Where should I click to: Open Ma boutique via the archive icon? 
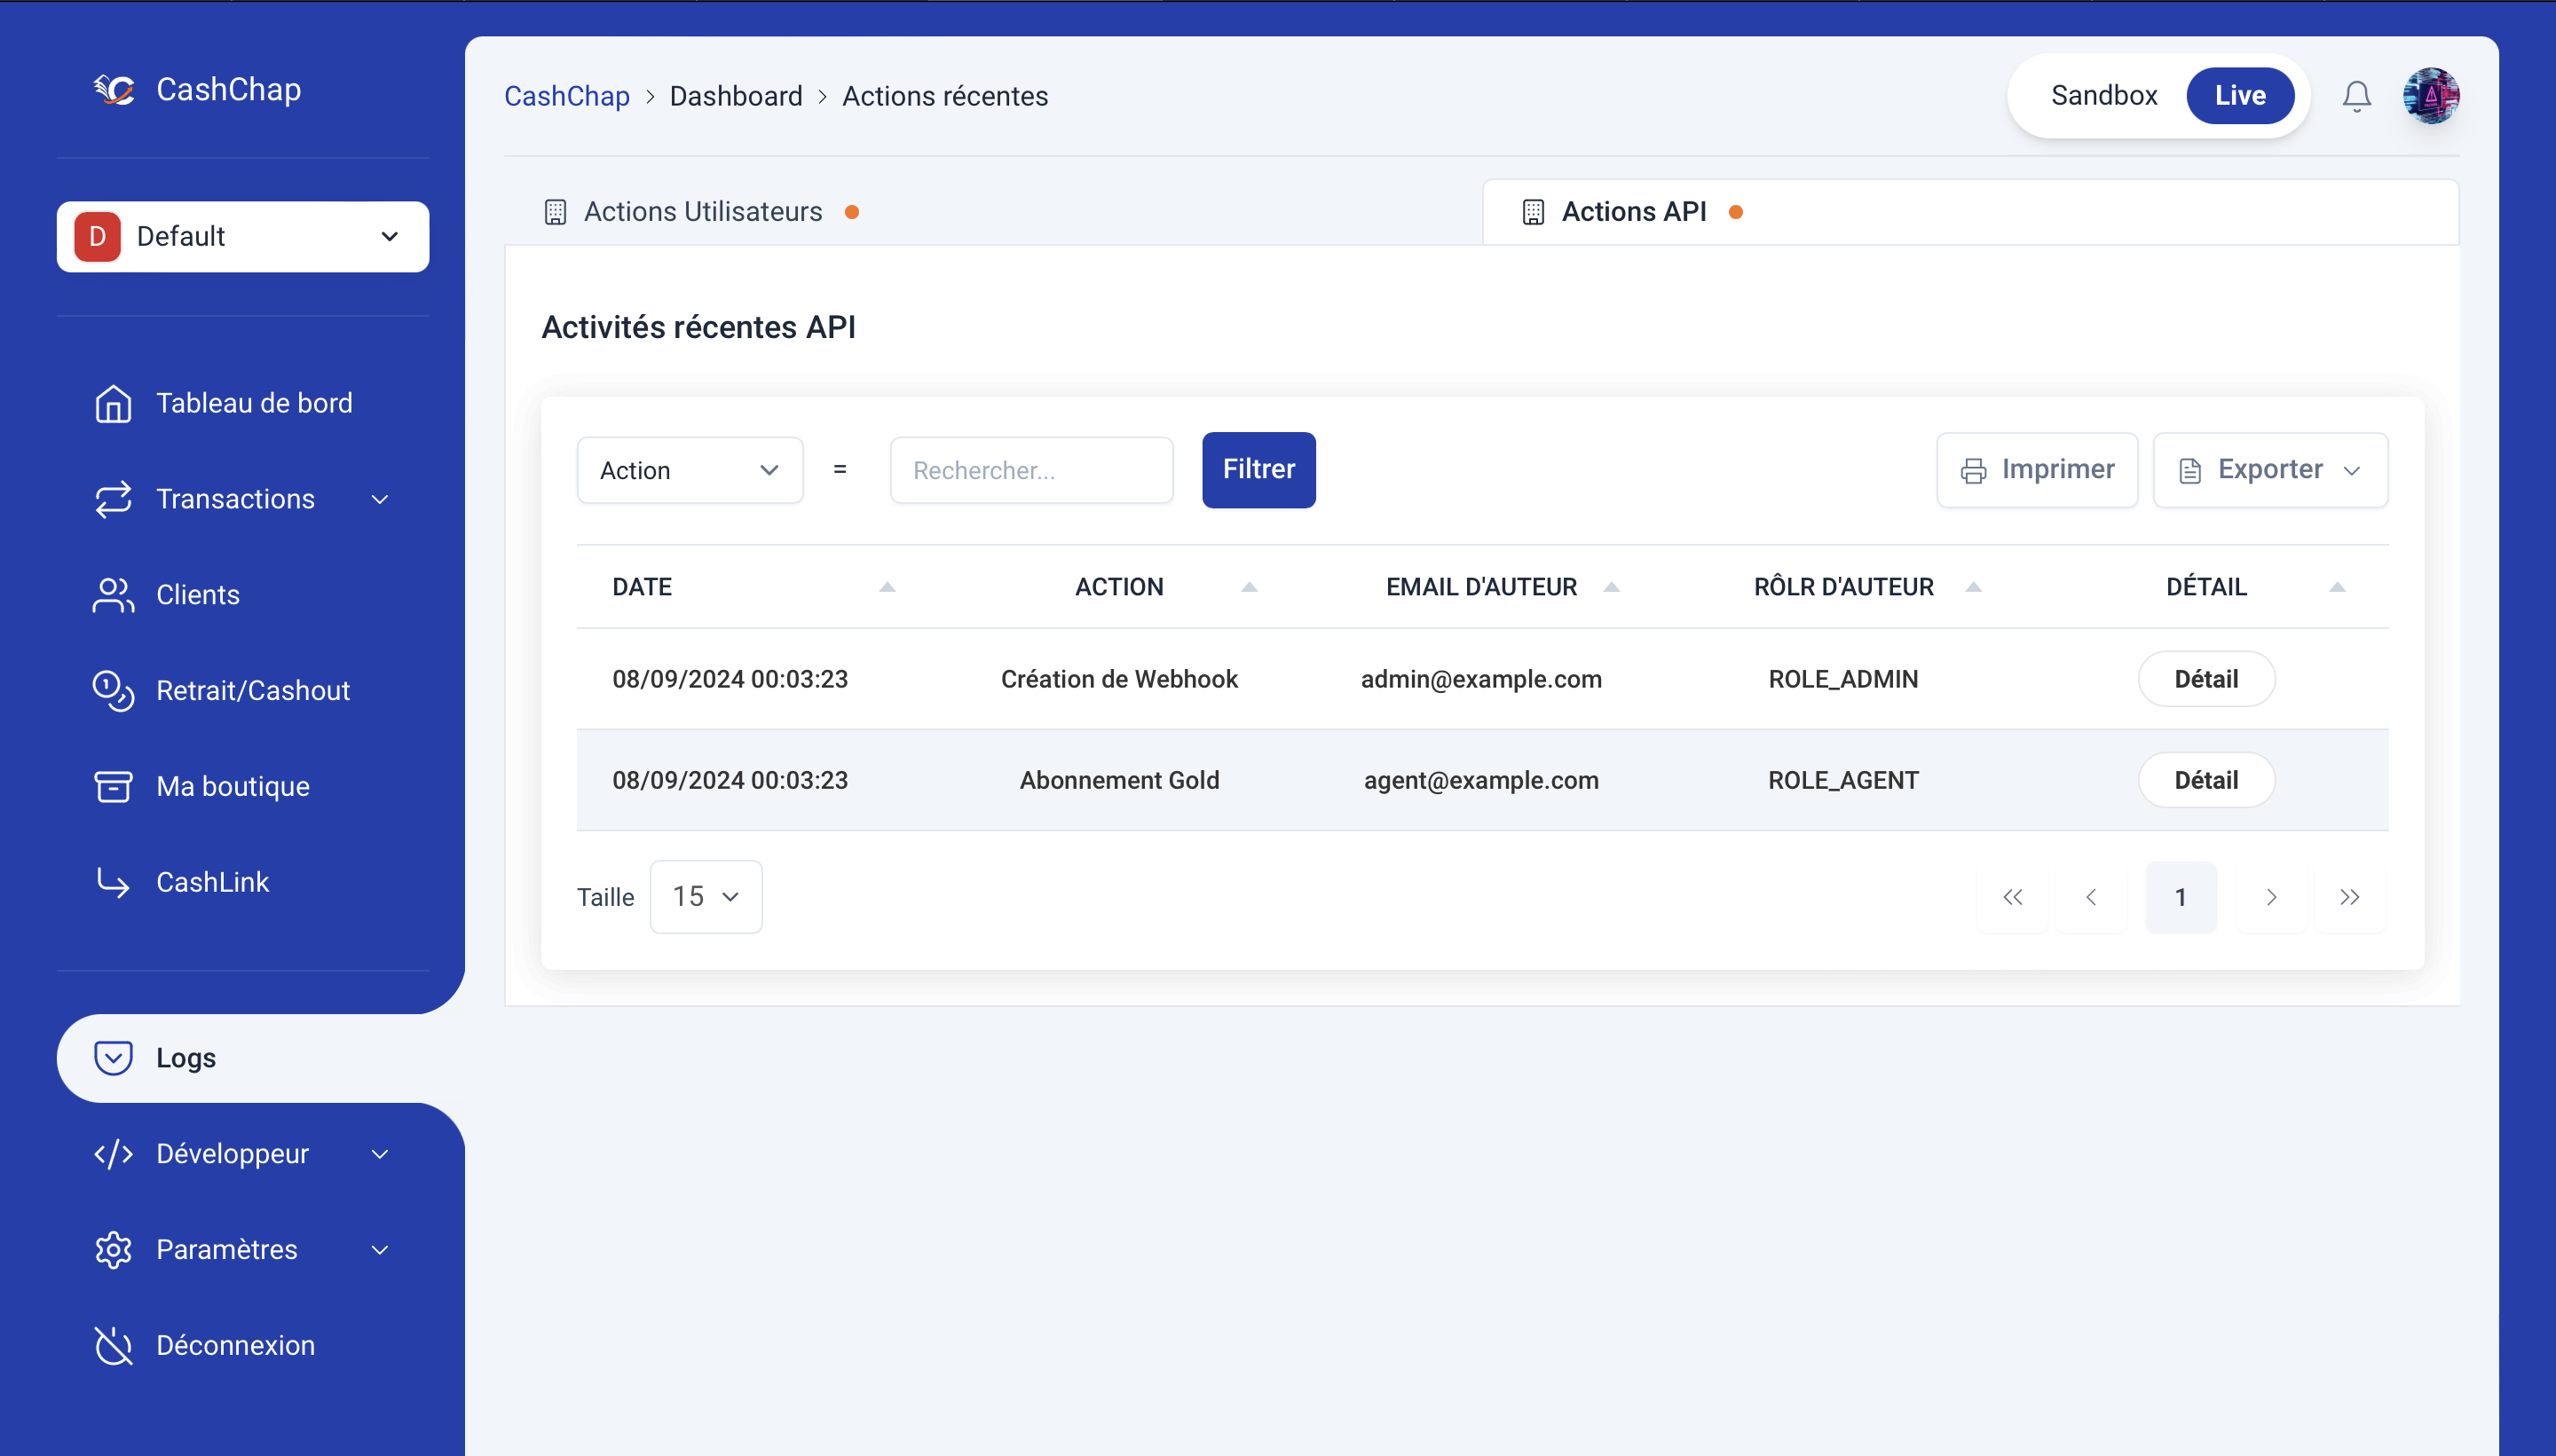(x=113, y=787)
